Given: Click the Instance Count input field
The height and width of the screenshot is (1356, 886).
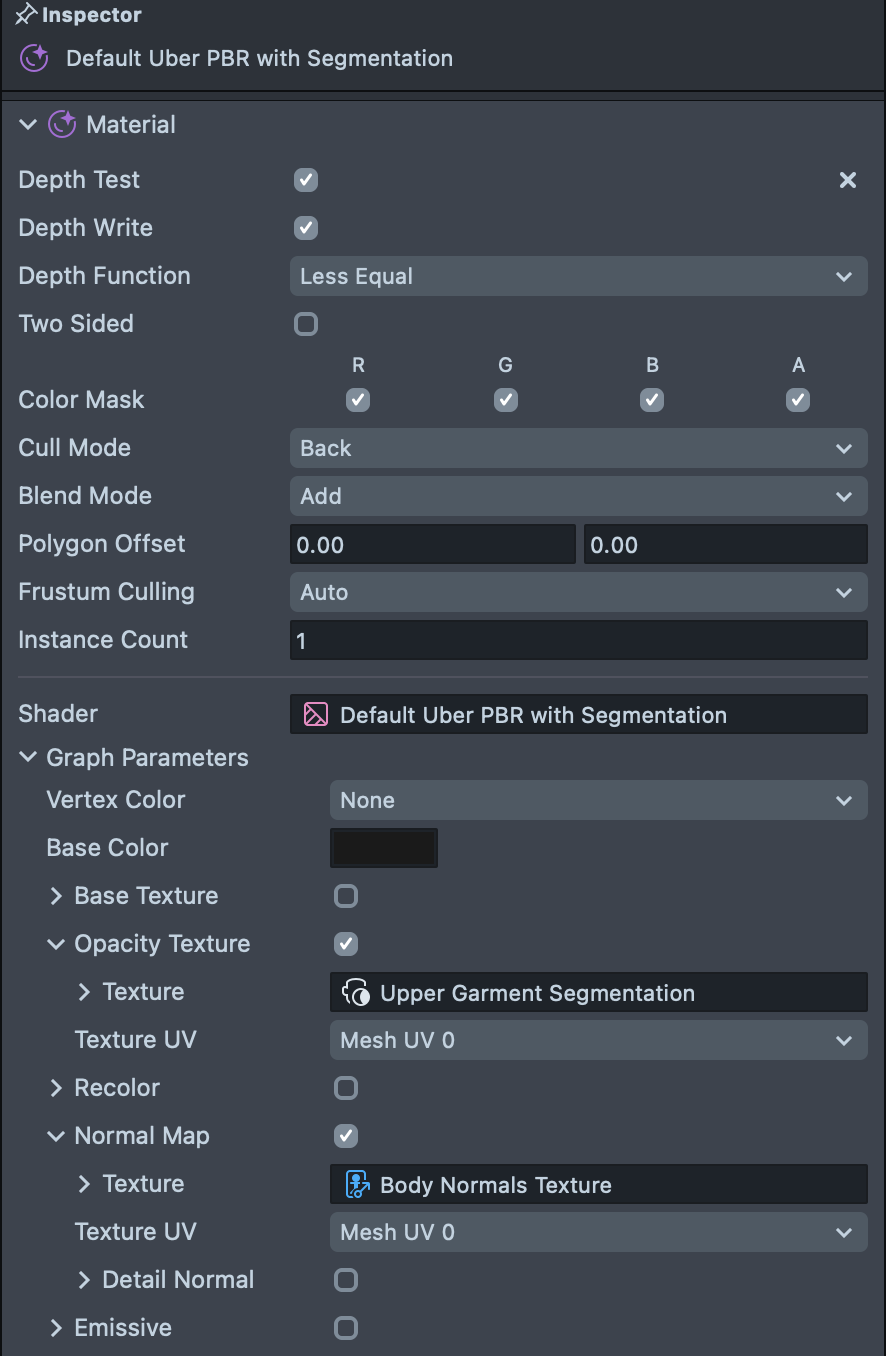Looking at the screenshot, I should [578, 640].
